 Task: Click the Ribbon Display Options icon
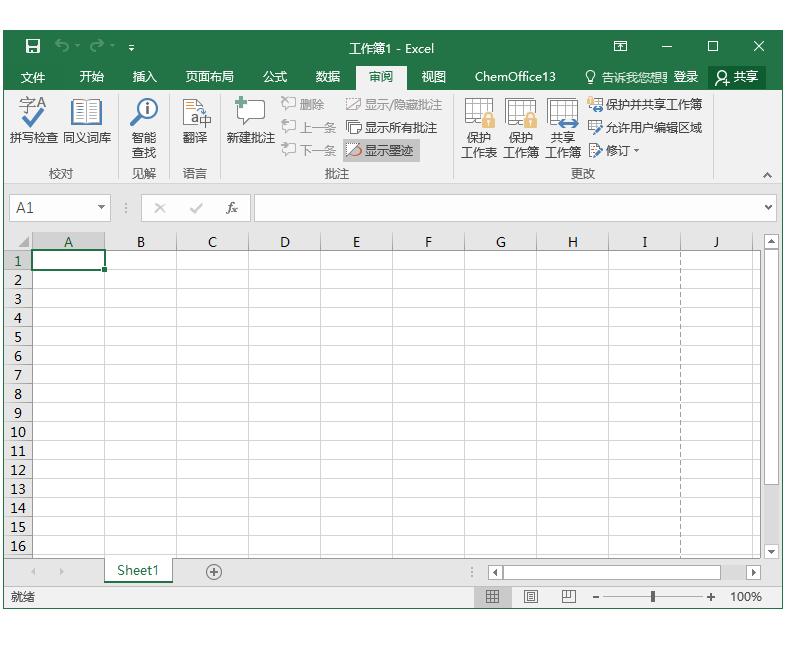(620, 46)
